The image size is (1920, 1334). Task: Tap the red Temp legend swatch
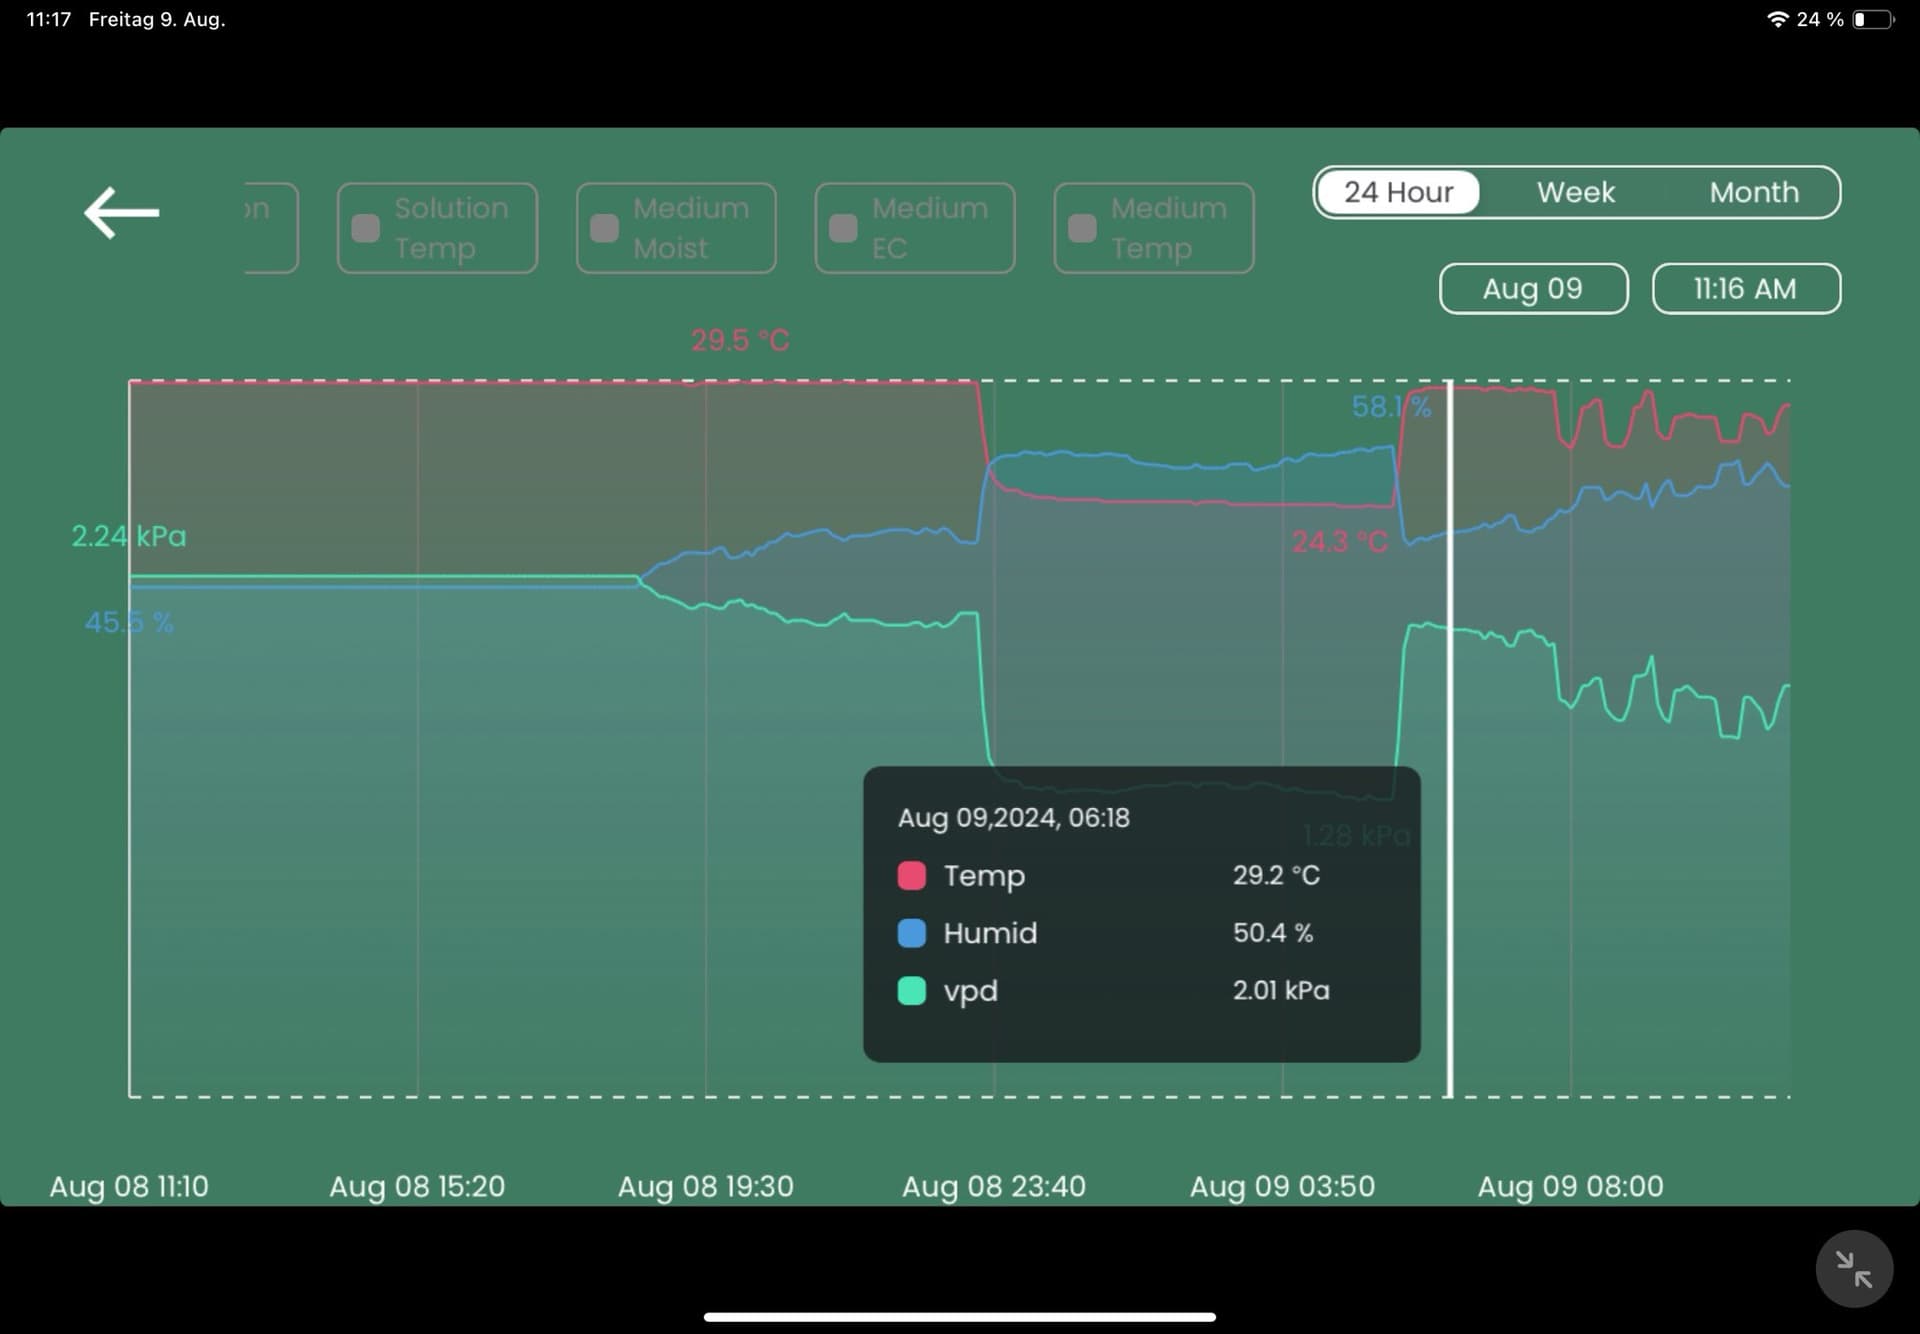coord(911,875)
